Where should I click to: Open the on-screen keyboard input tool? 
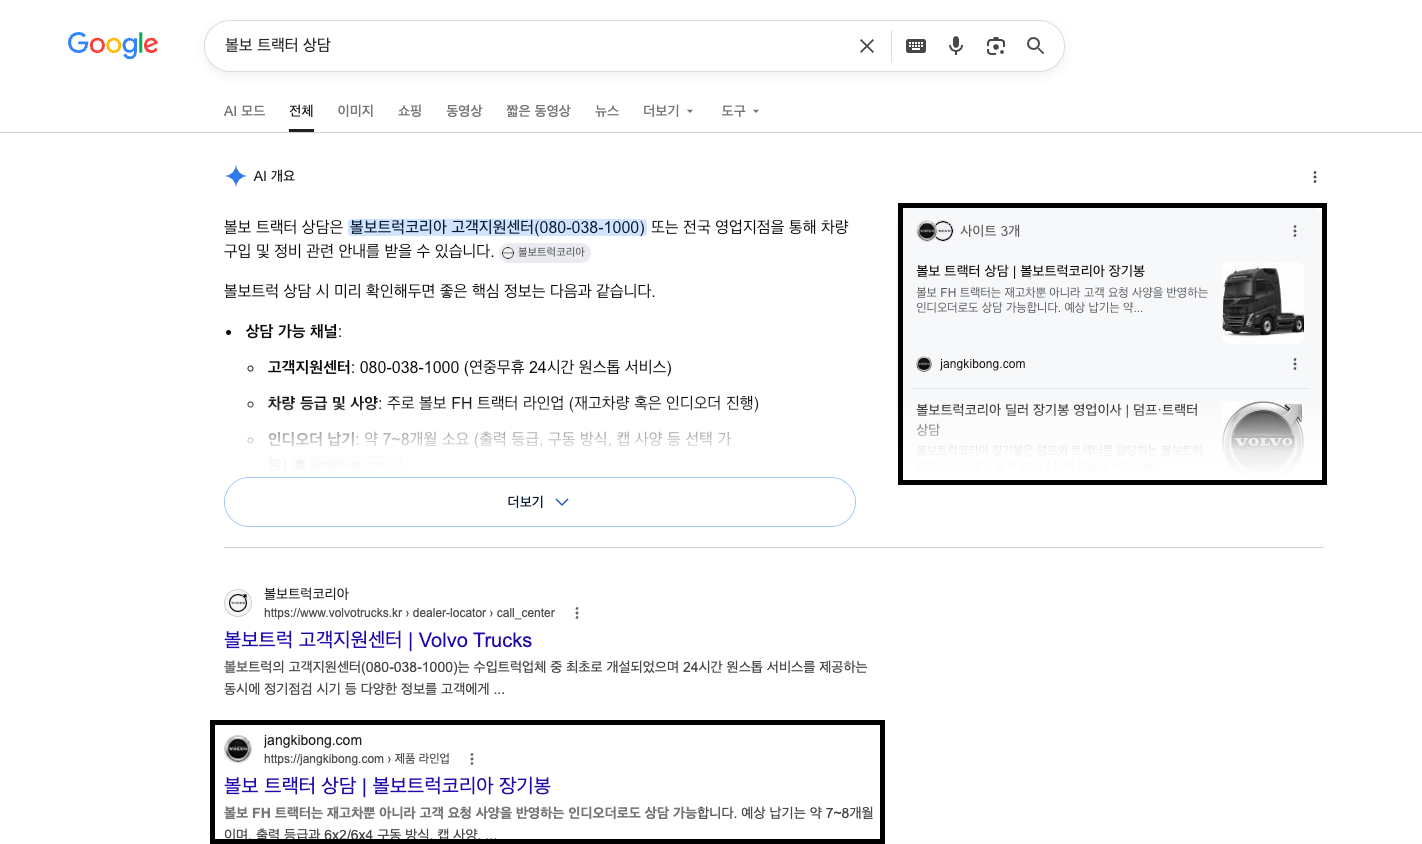click(916, 46)
